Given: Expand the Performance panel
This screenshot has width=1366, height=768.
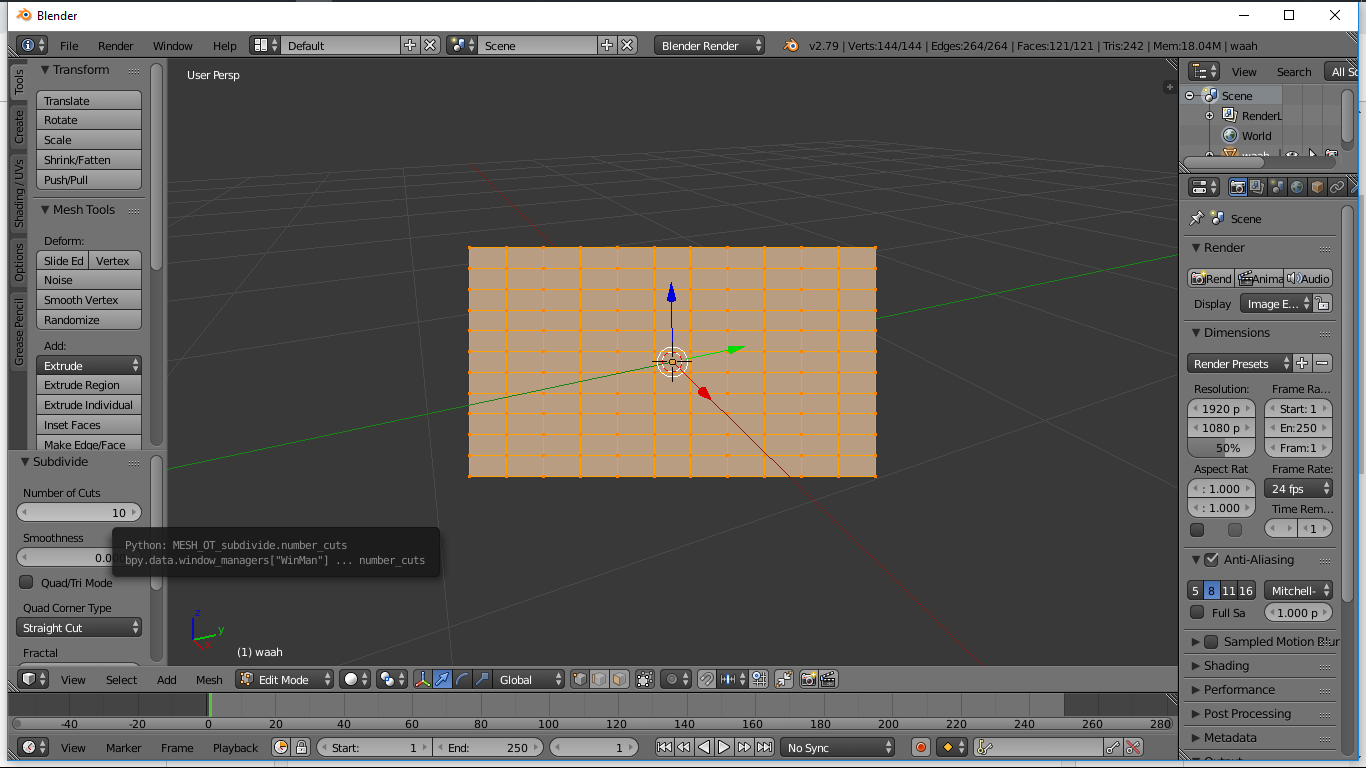Looking at the screenshot, I should 1238,689.
